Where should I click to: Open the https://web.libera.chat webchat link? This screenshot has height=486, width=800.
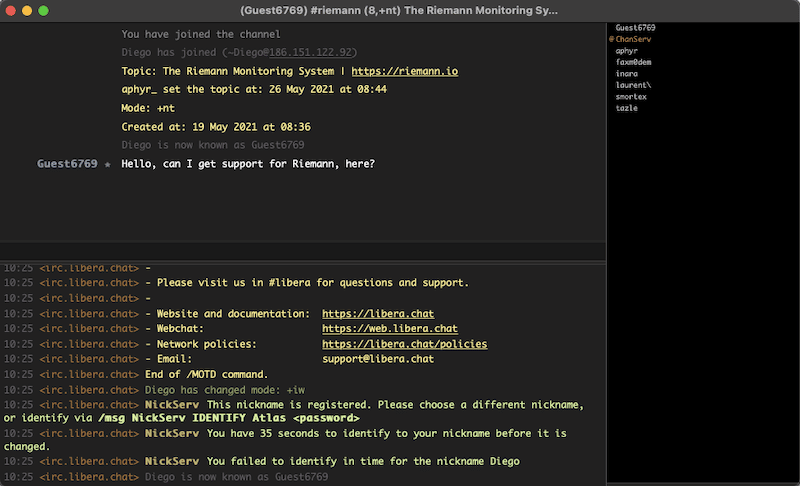[390, 328]
